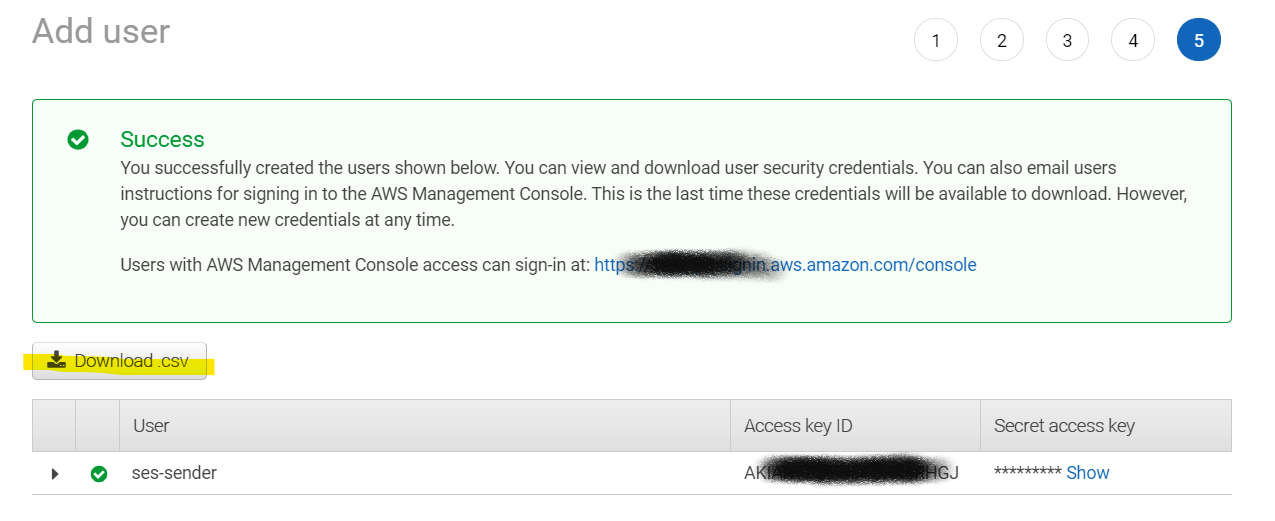The width and height of the screenshot is (1275, 521).
Task: Click the redacted Access key ID value
Action: (851, 473)
